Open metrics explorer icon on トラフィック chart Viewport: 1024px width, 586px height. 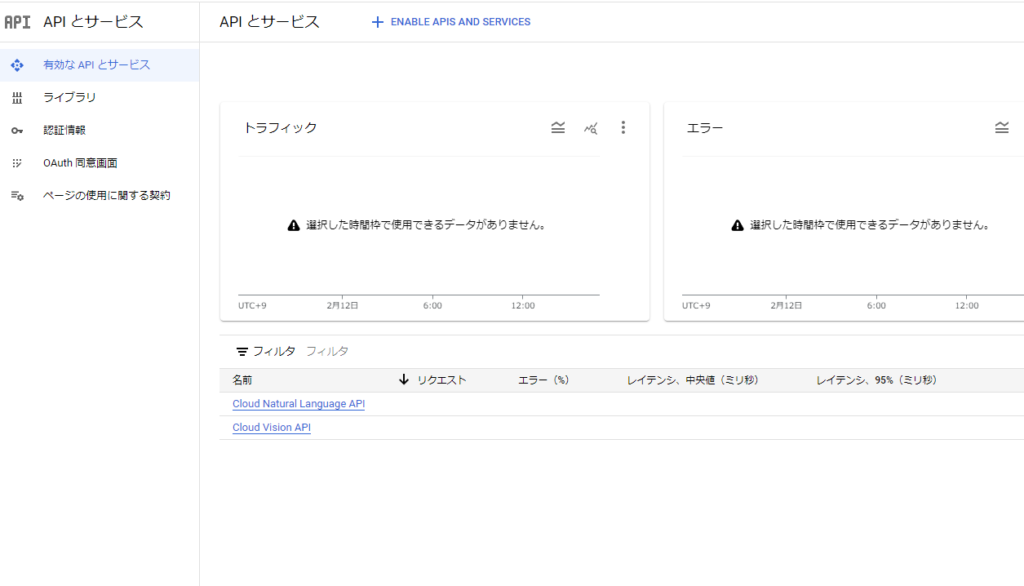pyautogui.click(x=590, y=128)
